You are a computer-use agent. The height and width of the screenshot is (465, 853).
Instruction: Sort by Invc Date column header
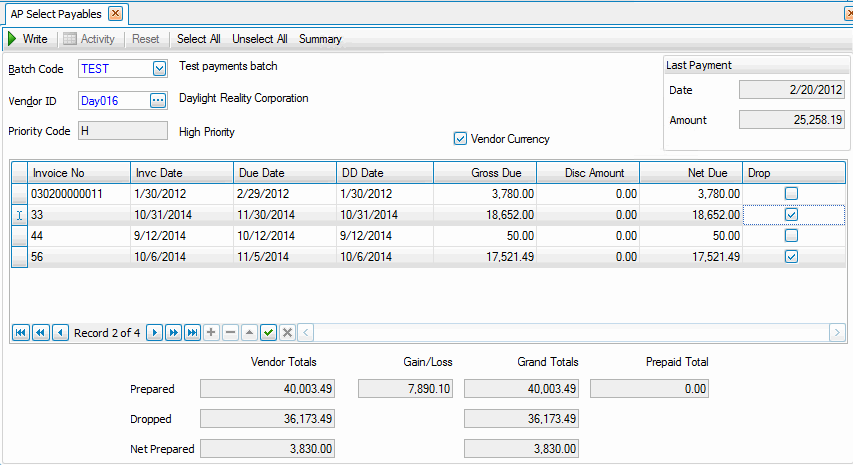coord(182,173)
